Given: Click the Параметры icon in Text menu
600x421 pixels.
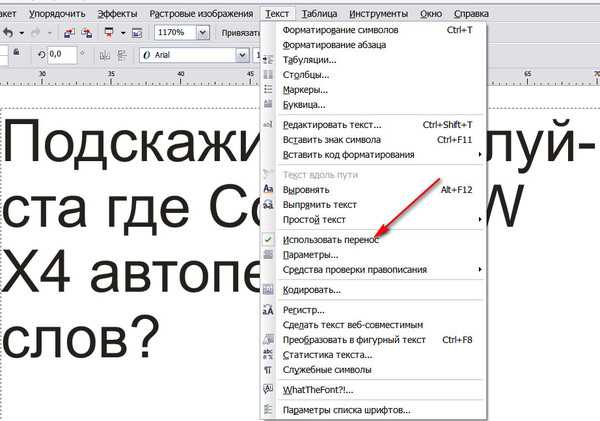Looking at the screenshot, I should pos(268,255).
